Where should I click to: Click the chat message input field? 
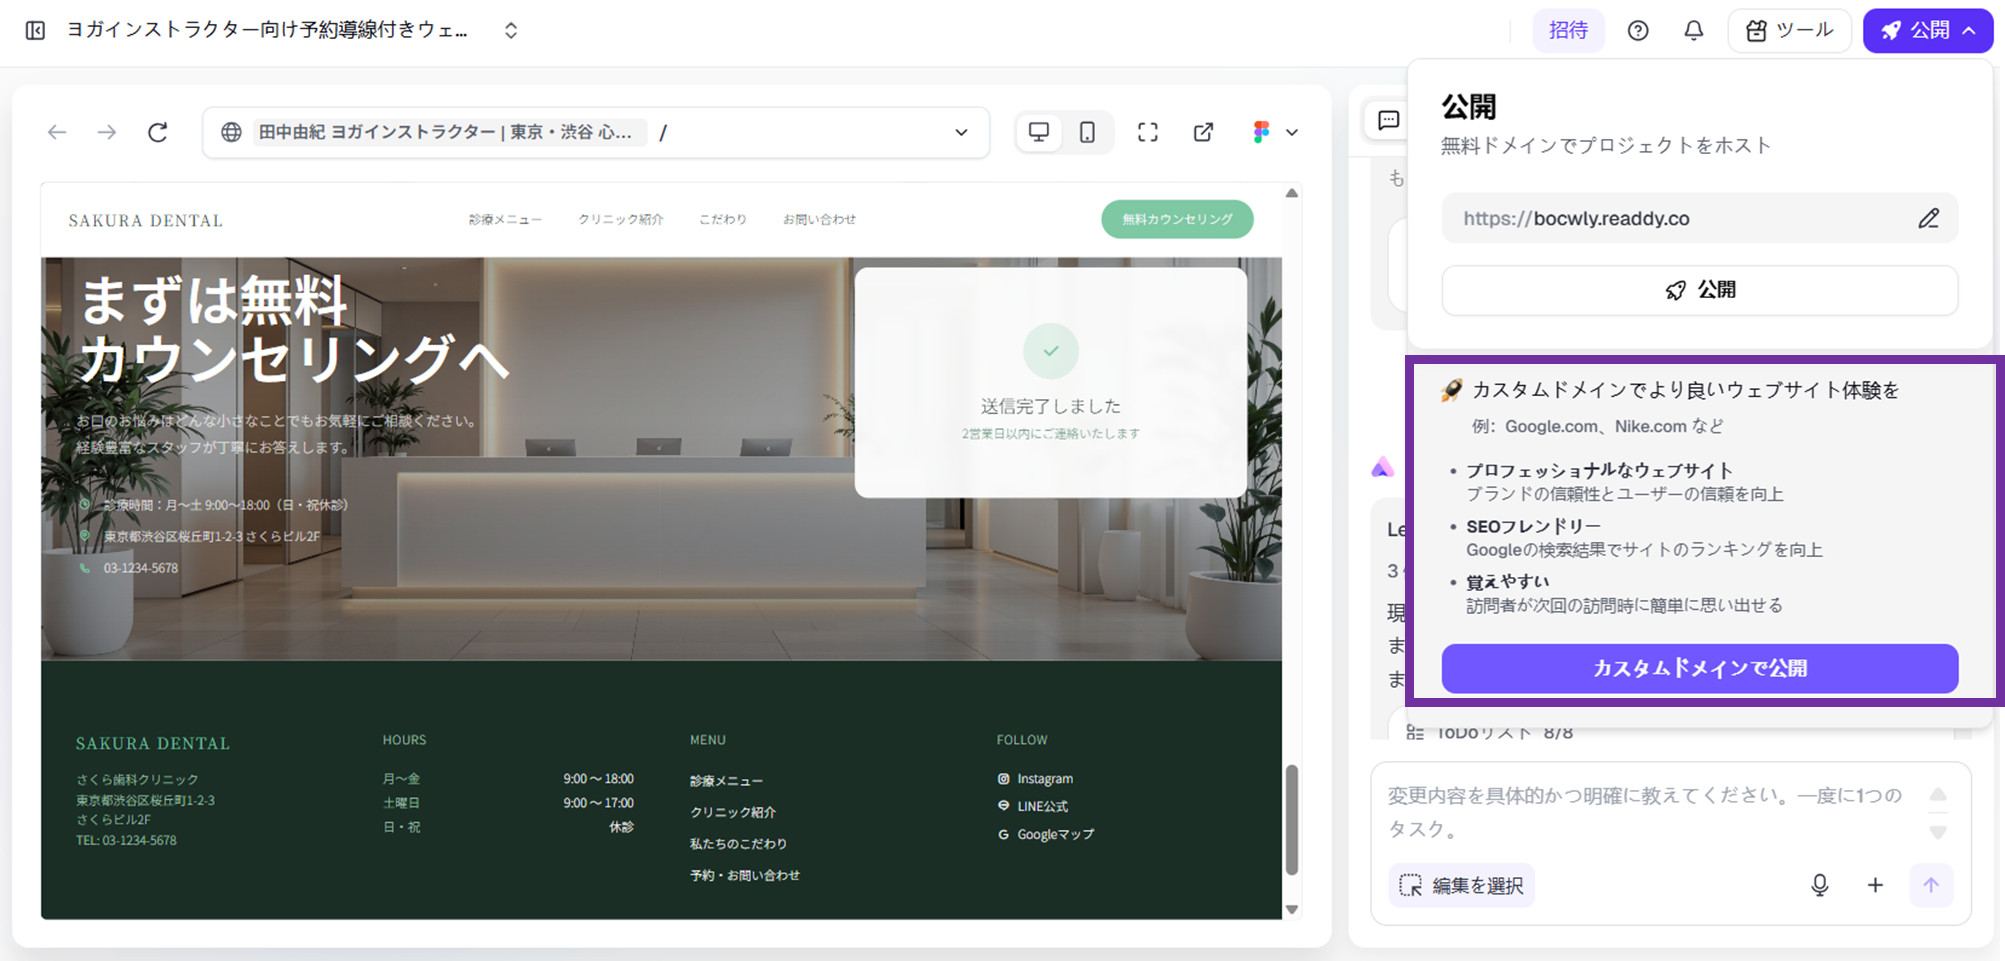[1650, 811]
